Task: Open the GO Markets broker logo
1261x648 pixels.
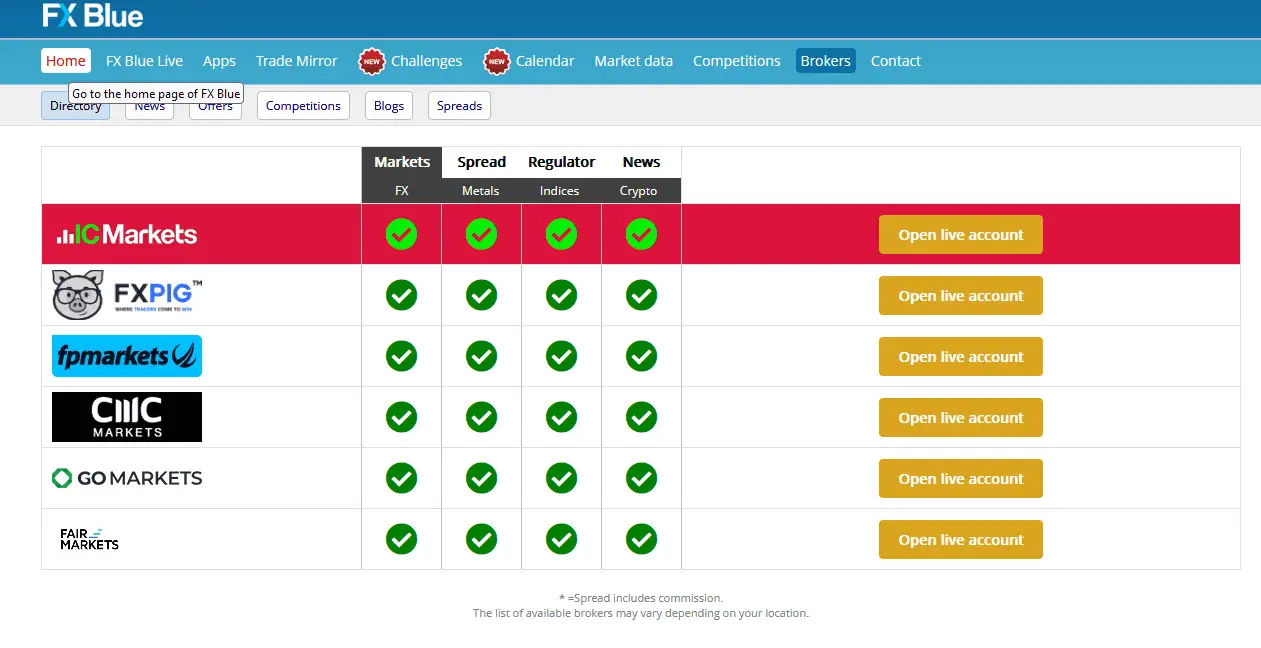Action: tap(127, 478)
